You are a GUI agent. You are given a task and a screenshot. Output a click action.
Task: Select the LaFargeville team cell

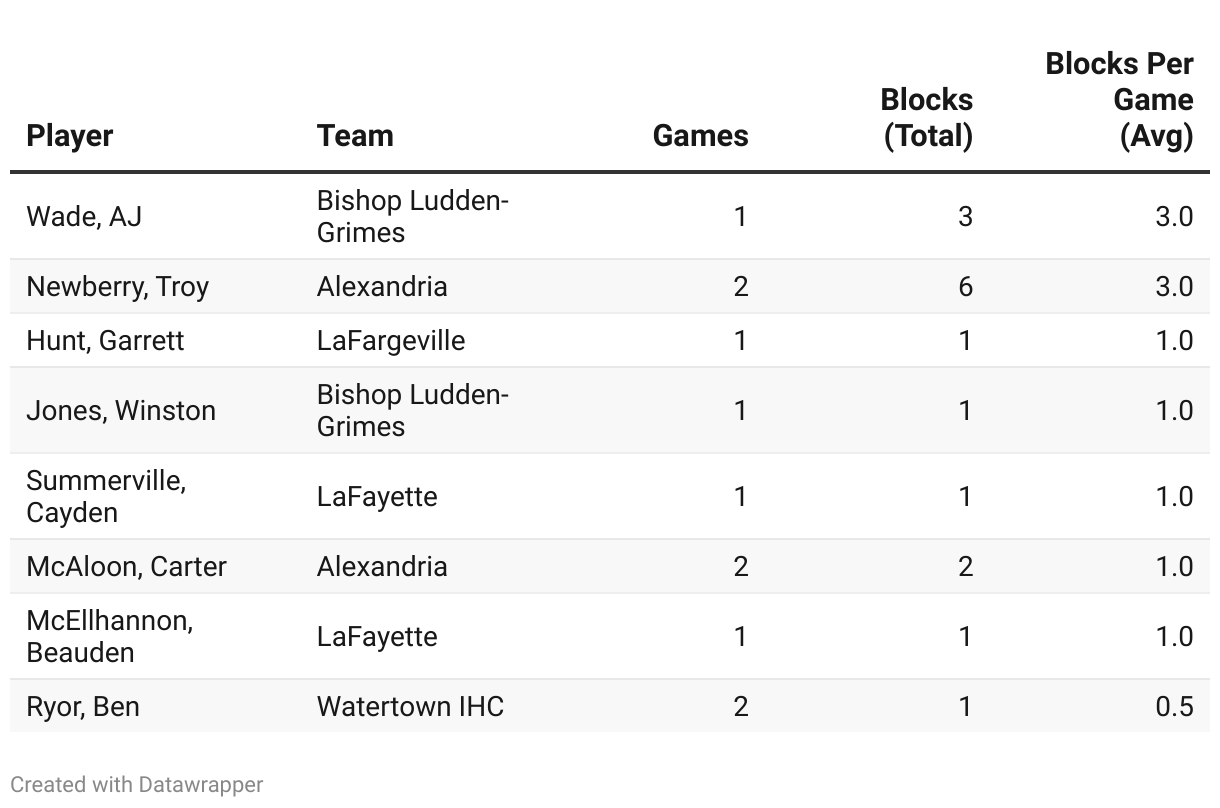tap(391, 341)
